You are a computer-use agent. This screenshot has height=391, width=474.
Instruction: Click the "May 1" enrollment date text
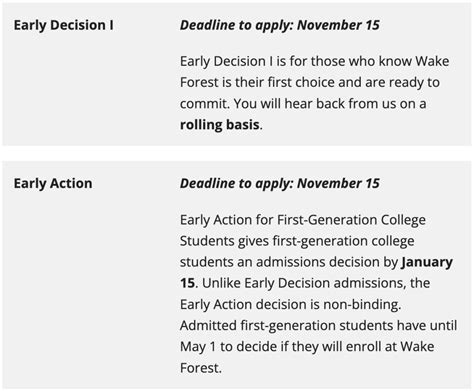[198, 347]
